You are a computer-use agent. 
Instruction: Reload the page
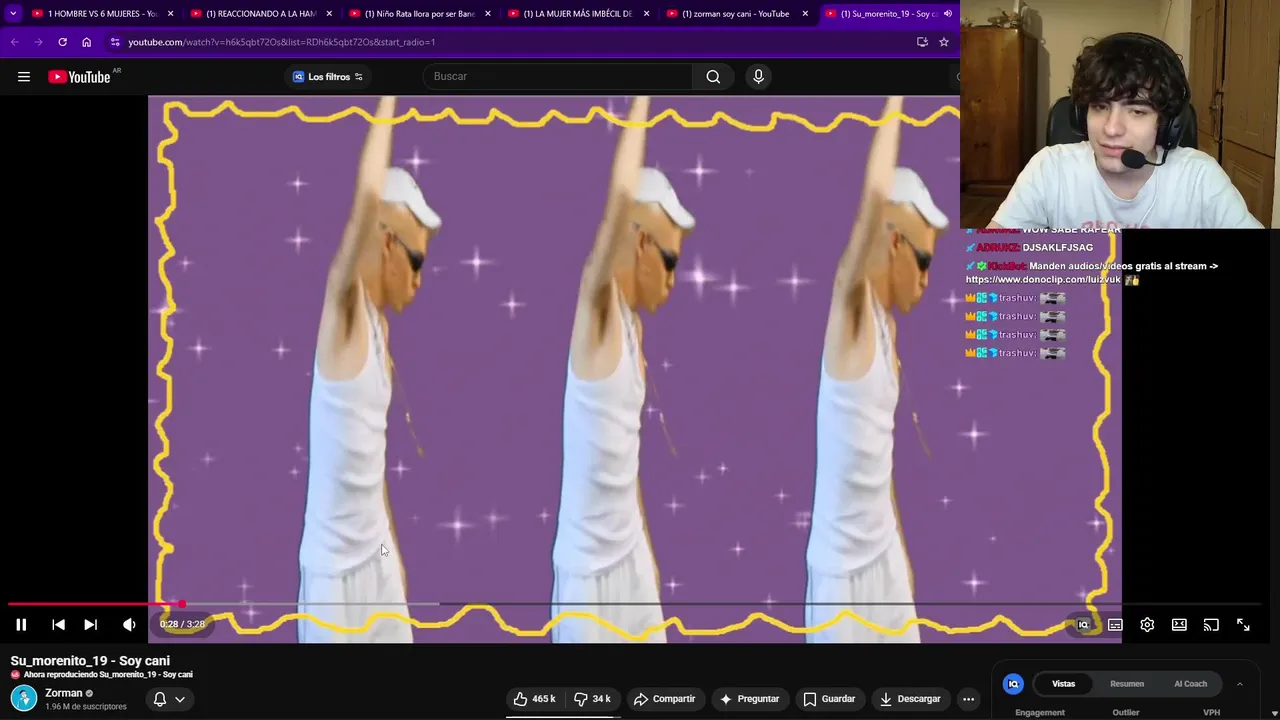click(62, 42)
